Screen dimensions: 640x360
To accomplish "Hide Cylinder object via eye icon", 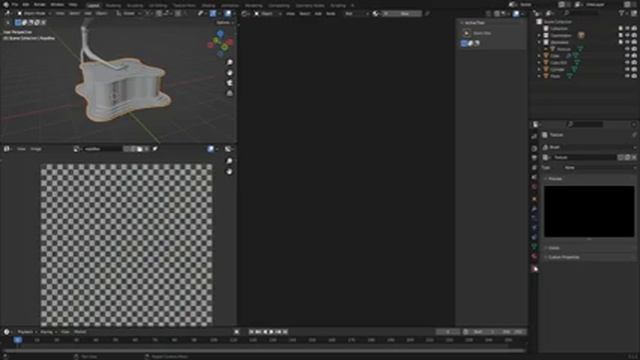I will pos(627,69).
